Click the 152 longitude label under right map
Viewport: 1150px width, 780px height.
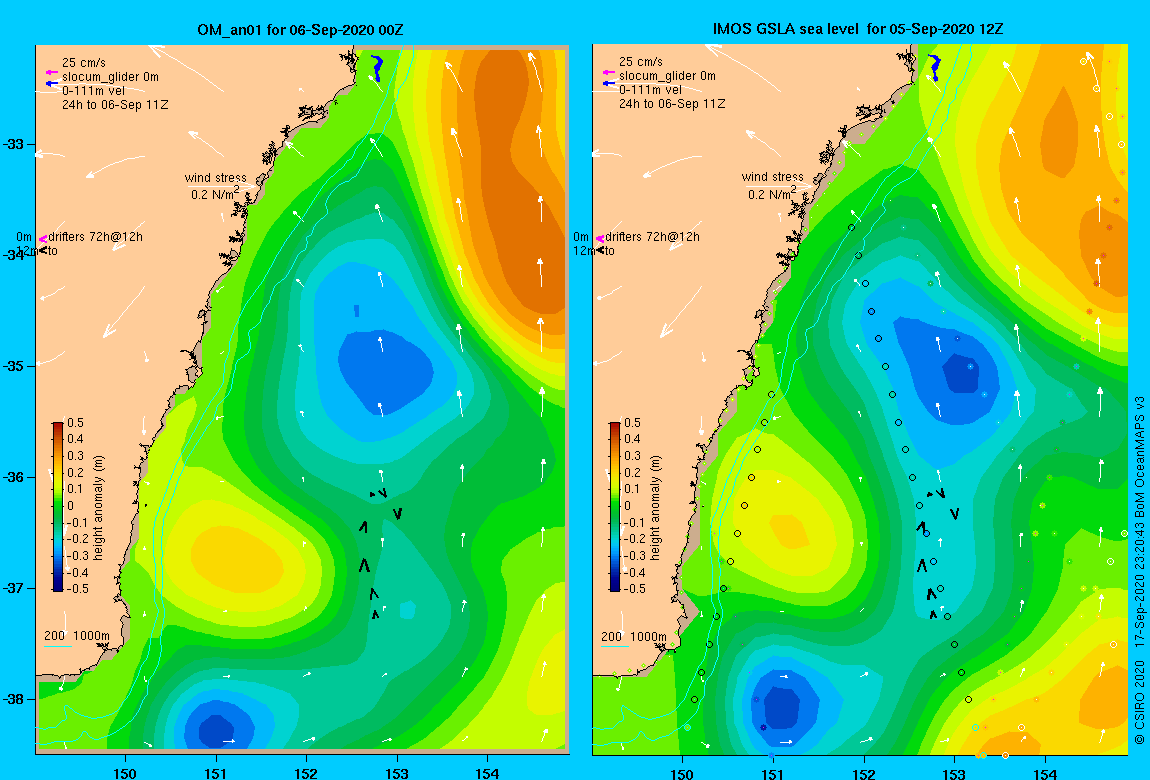[x=864, y=773]
